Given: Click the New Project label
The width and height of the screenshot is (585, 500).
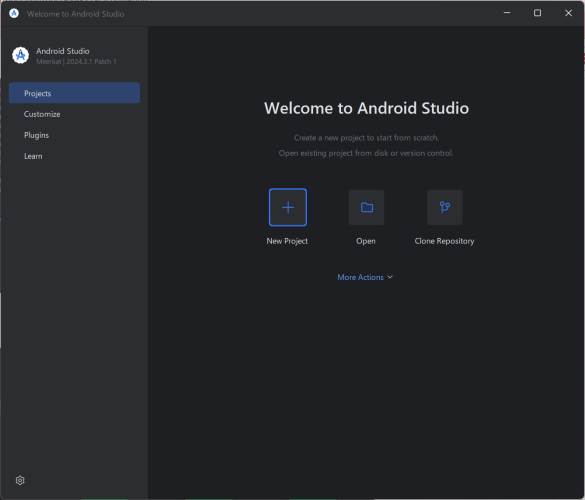Looking at the screenshot, I should click(x=287, y=241).
